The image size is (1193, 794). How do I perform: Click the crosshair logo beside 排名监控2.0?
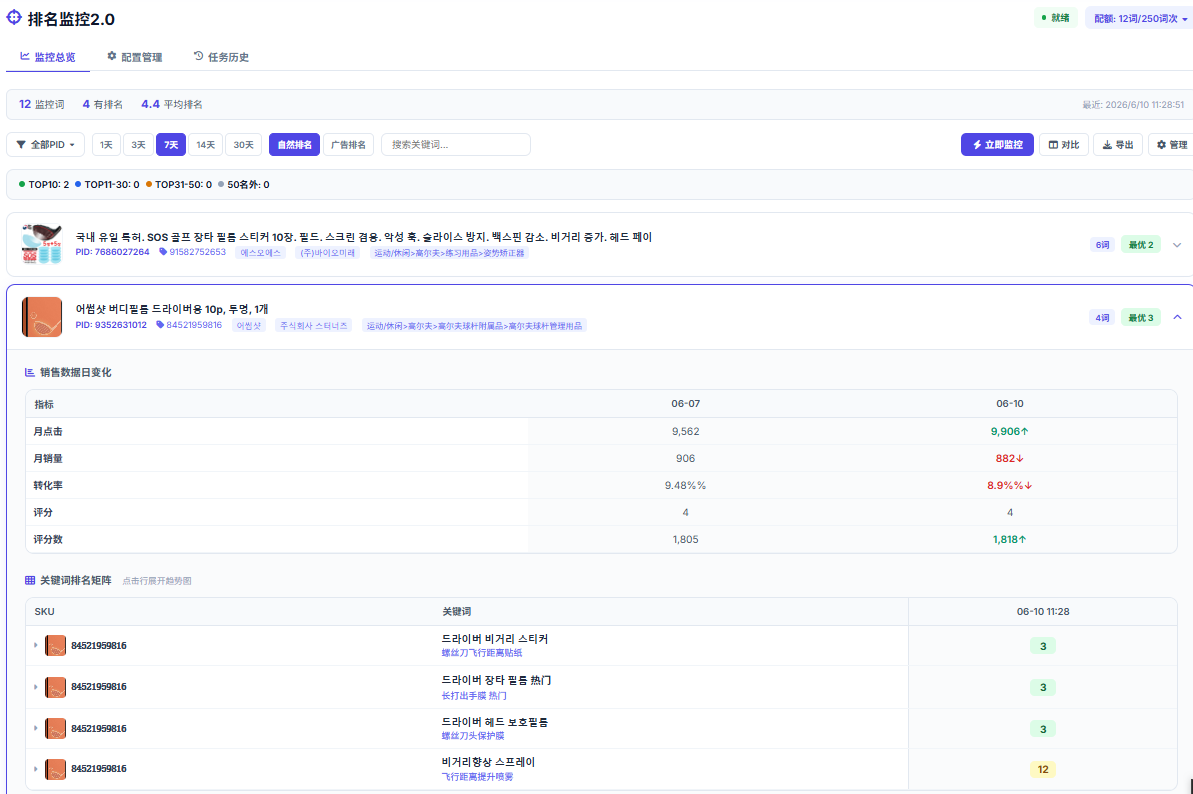(14, 17)
